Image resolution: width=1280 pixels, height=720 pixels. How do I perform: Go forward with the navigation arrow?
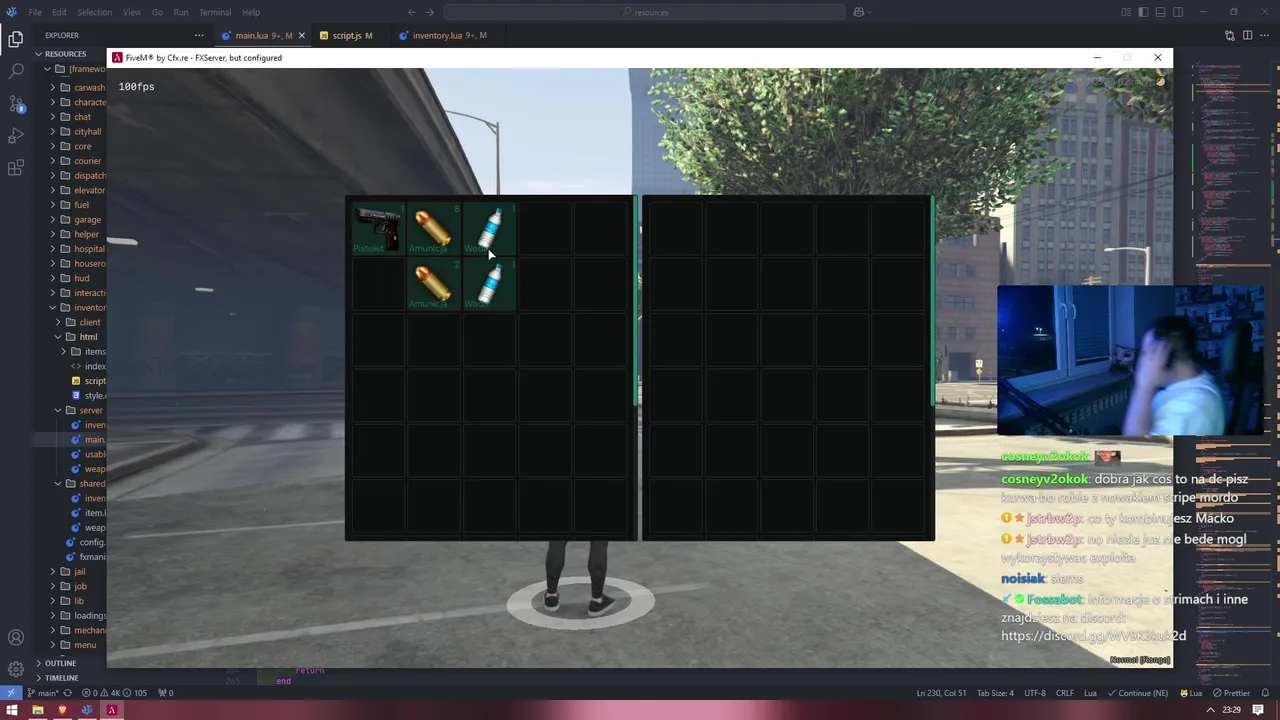[x=429, y=12]
